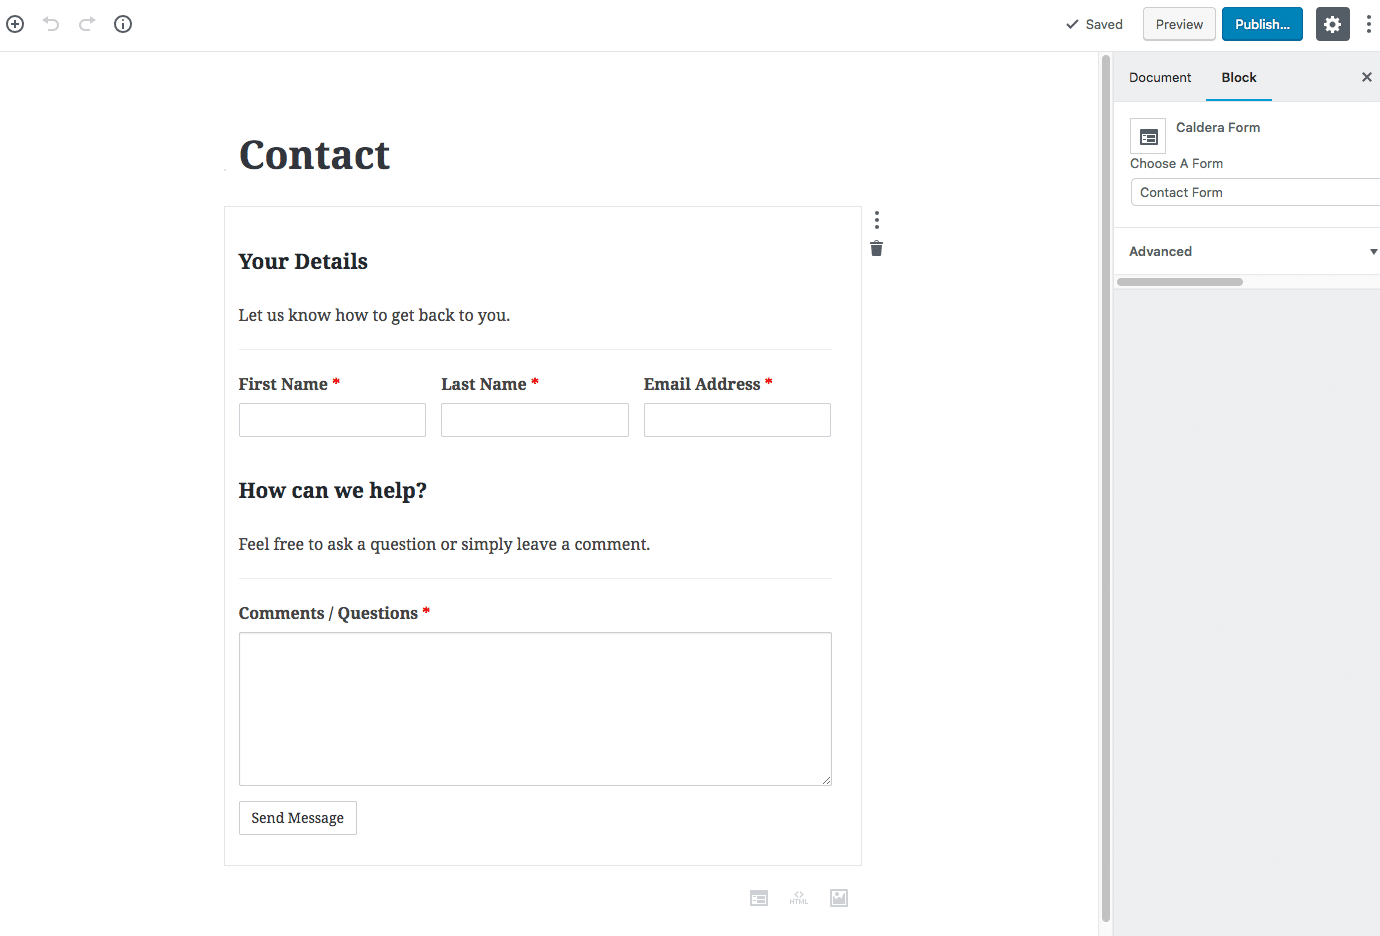Click the 'Feel free to ask a question' text
The image size is (1380, 936).
pos(444,544)
